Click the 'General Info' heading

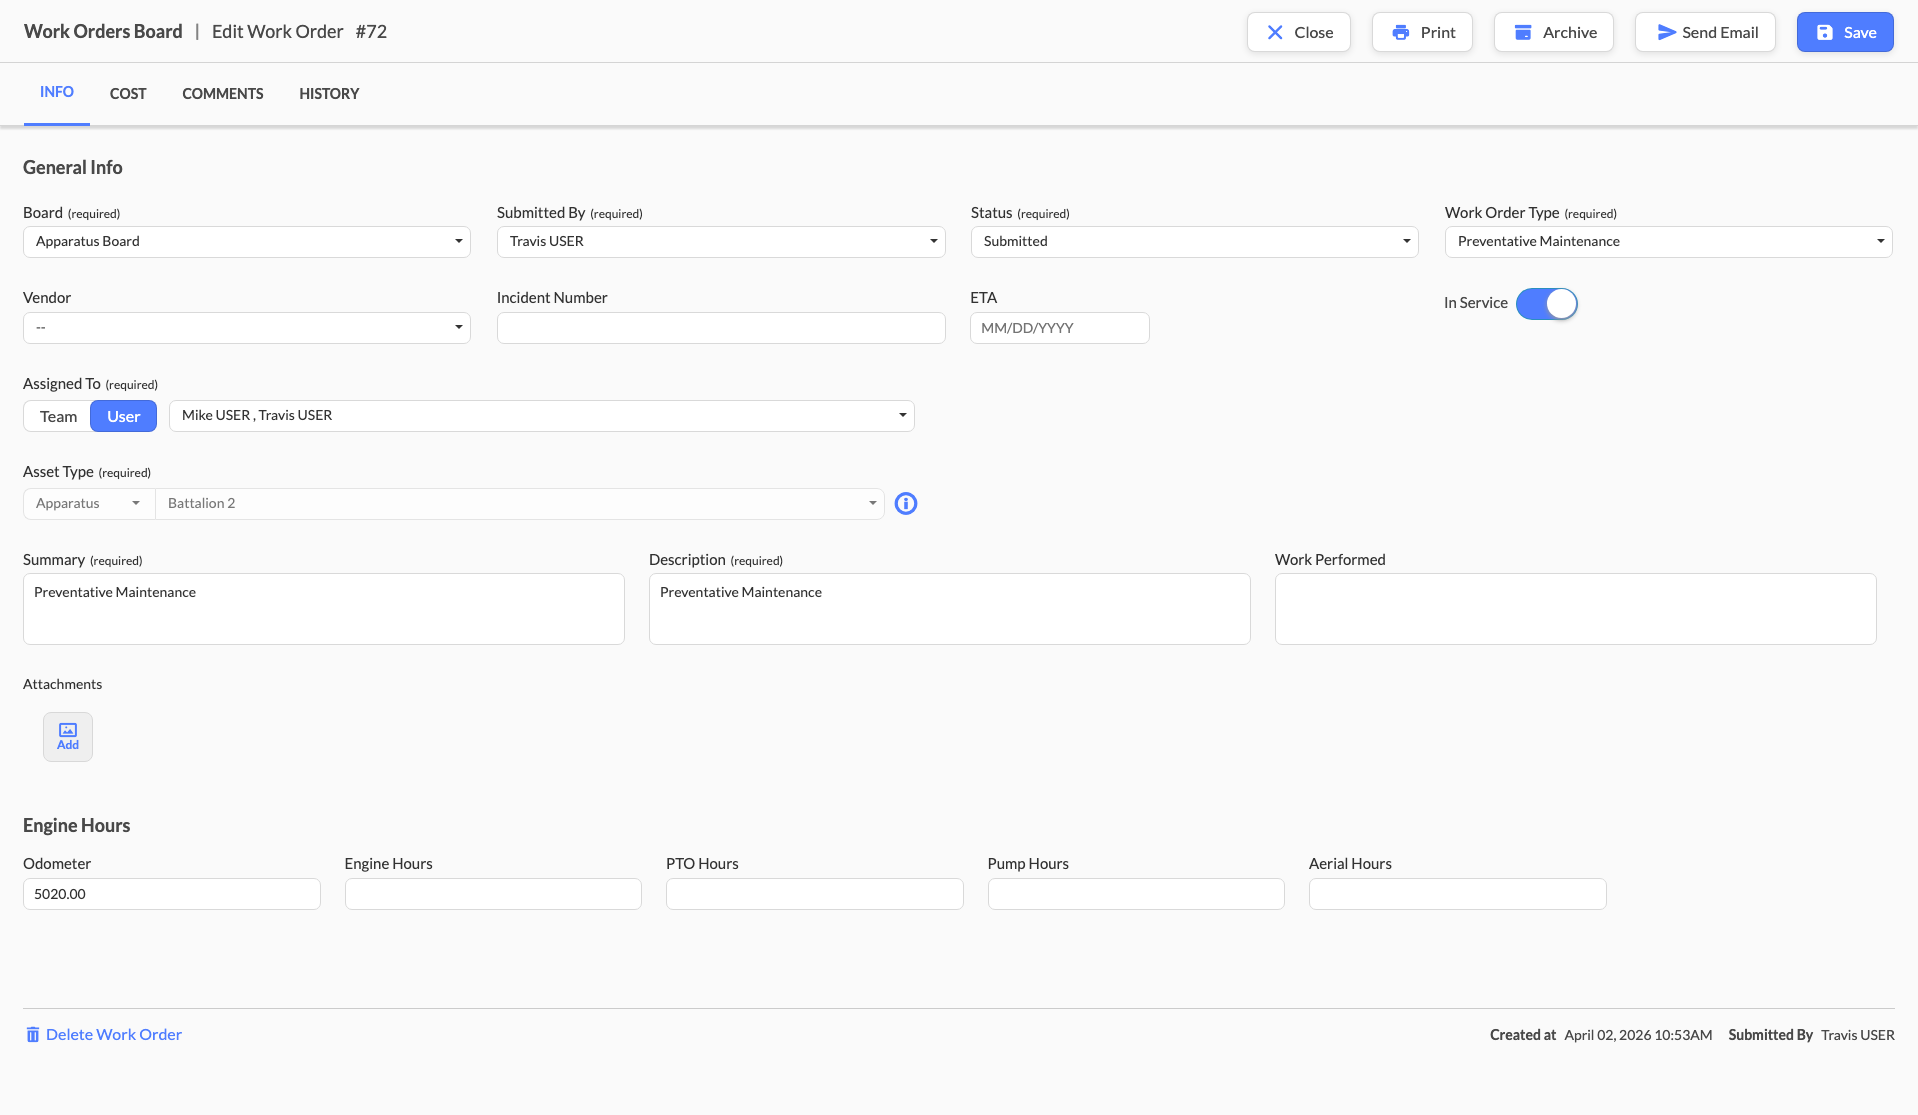coord(73,168)
